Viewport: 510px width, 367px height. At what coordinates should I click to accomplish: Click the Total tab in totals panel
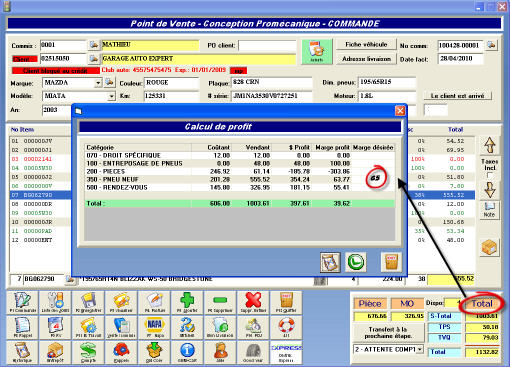(x=482, y=304)
